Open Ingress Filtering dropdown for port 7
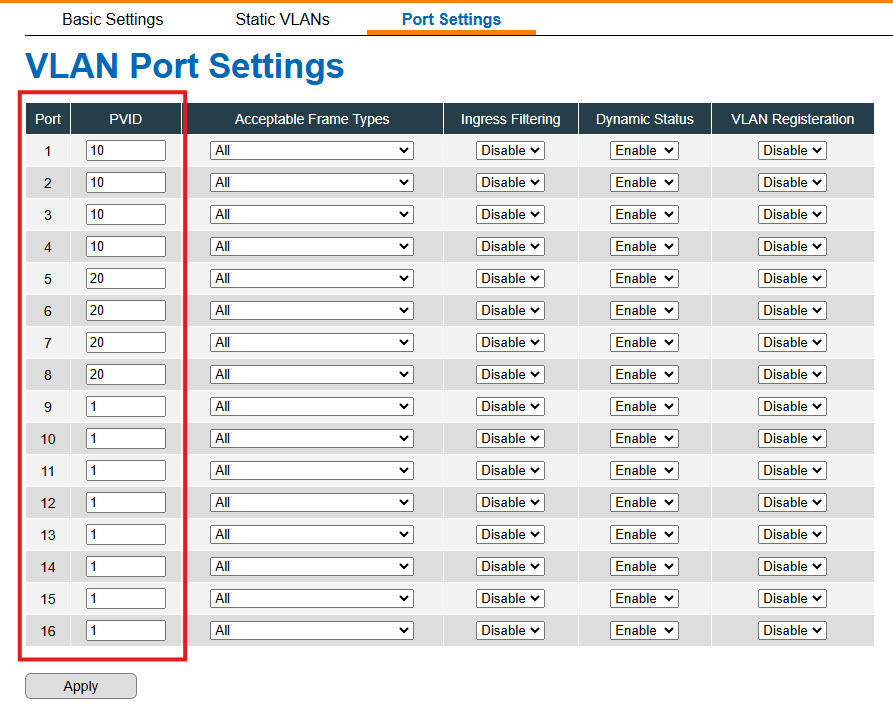The width and height of the screenshot is (893, 704). [510, 342]
